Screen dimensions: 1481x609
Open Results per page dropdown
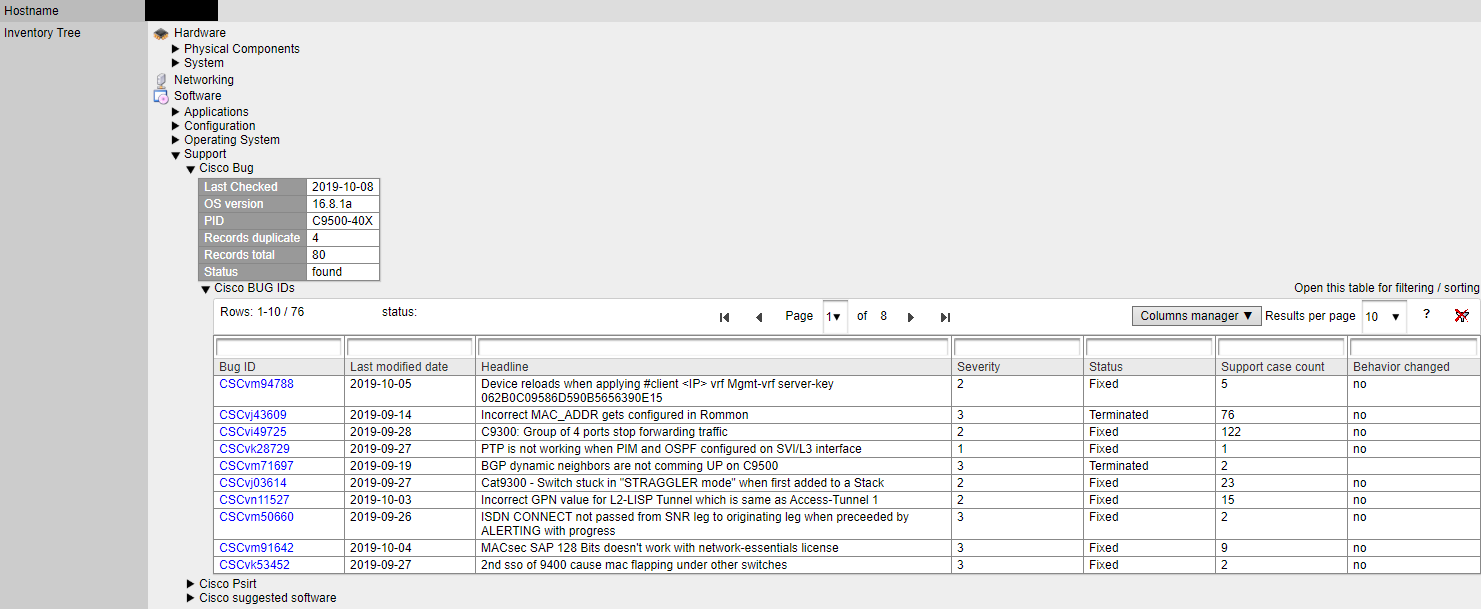tap(1384, 316)
